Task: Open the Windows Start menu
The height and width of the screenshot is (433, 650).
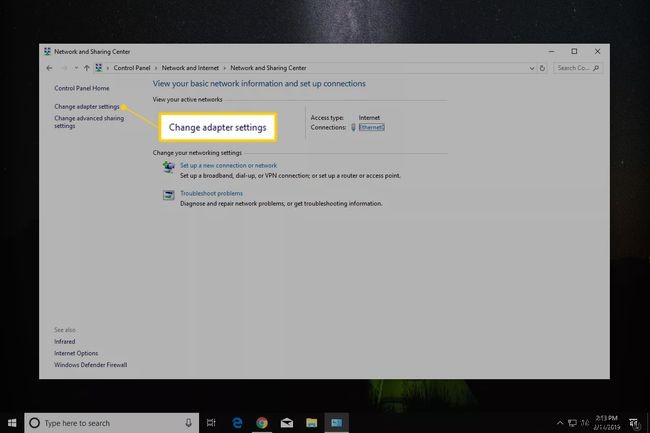Action: (12, 423)
